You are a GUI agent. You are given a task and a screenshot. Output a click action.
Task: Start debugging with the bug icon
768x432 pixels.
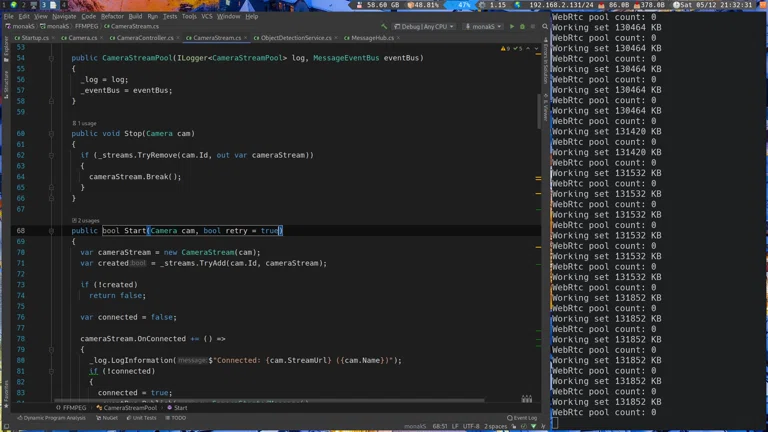pos(522,26)
